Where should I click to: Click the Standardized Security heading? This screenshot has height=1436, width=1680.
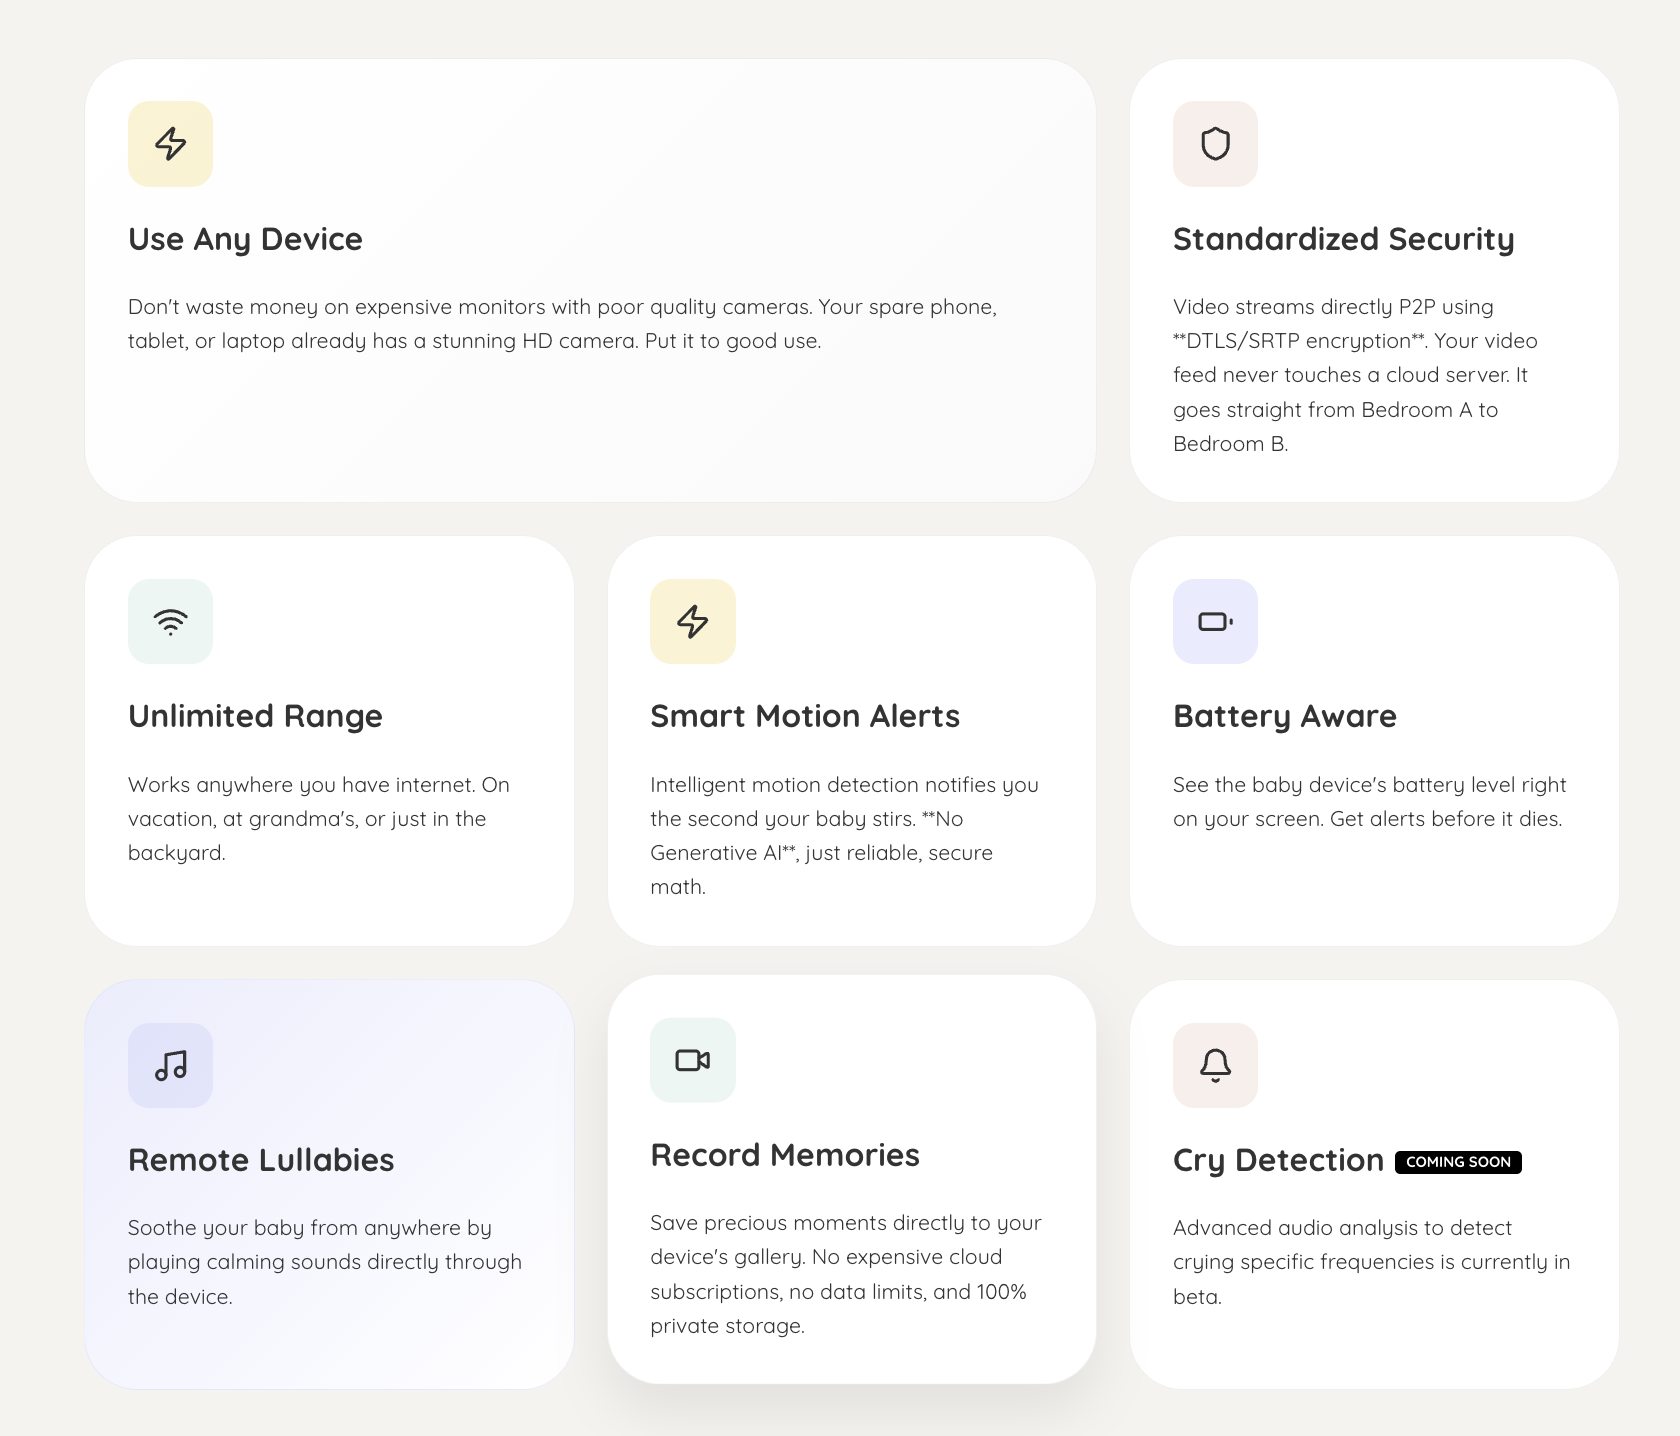(1344, 239)
